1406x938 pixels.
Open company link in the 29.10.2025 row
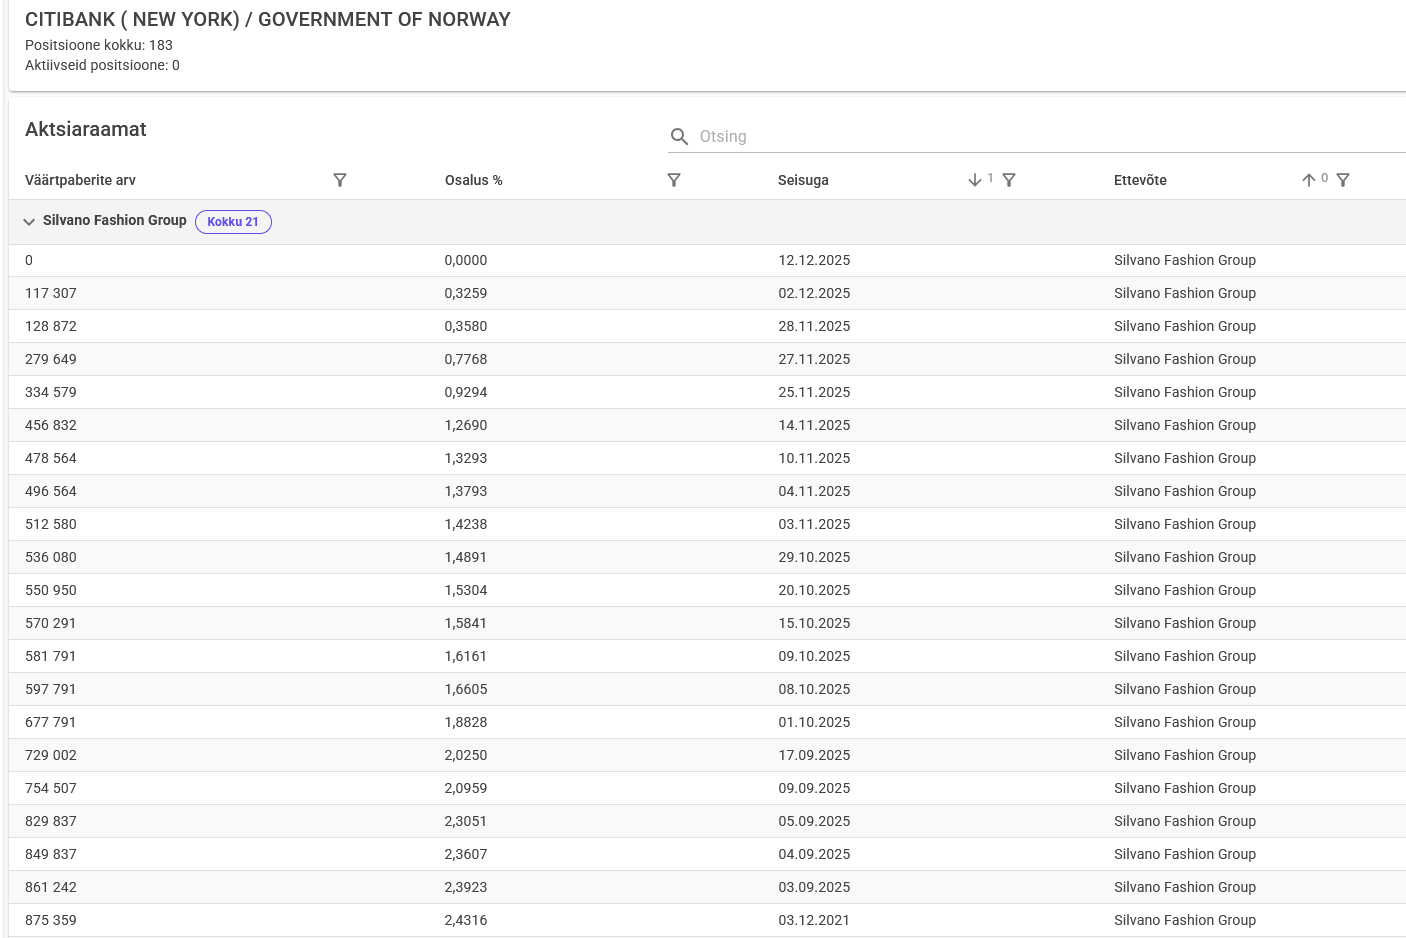pos(1184,557)
